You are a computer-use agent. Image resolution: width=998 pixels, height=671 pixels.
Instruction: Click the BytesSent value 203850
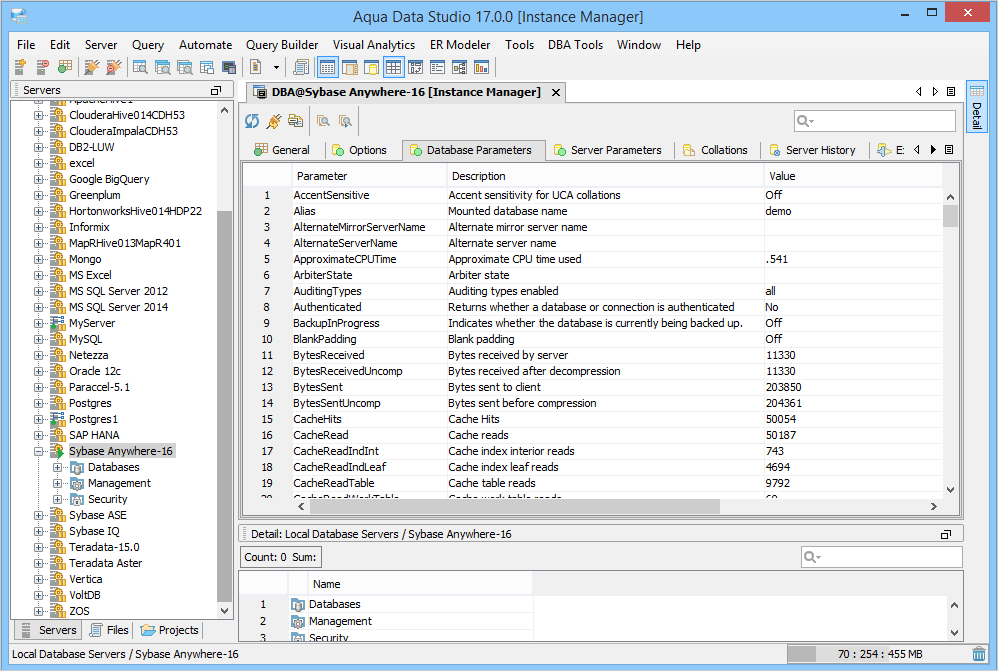tap(784, 387)
